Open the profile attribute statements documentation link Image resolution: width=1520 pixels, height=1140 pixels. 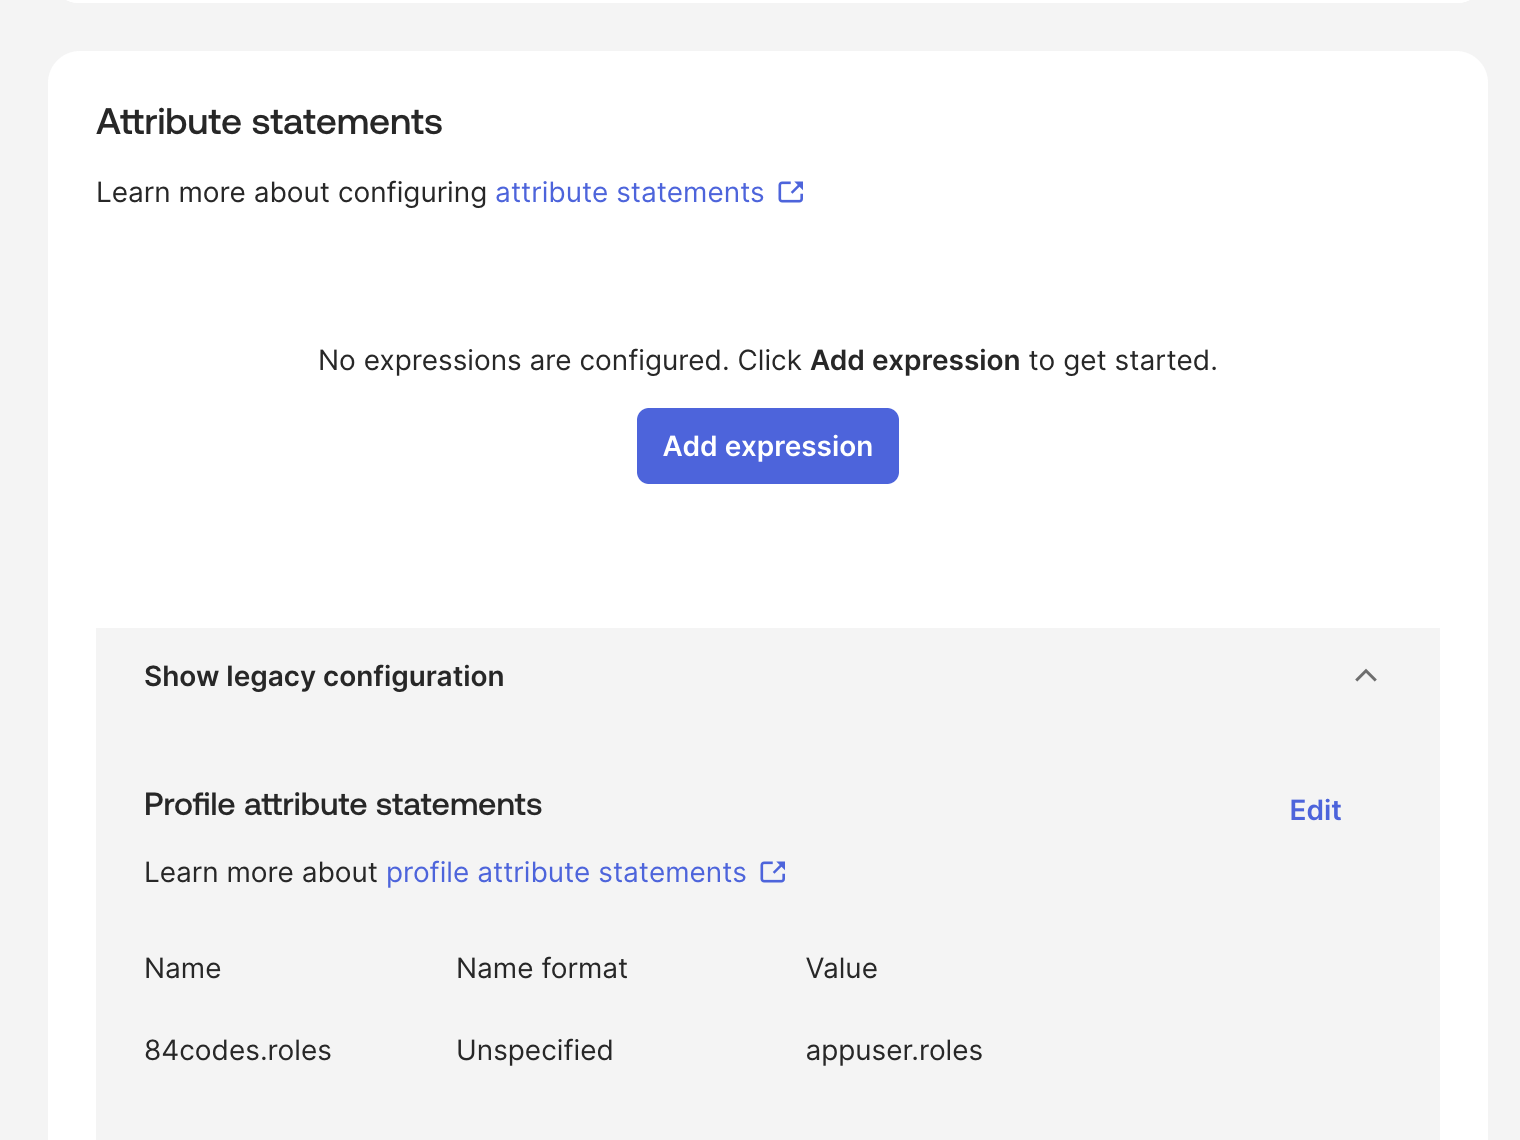pos(565,872)
